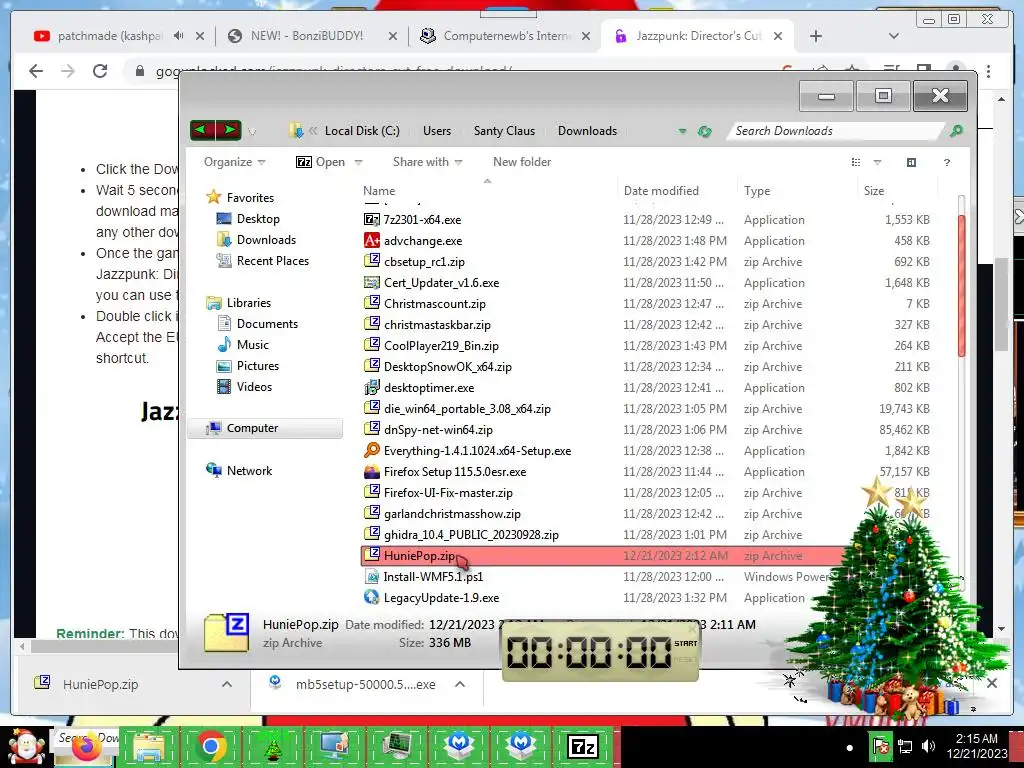Click Santy Claus in the address breadcrumb
Screen dimensions: 1024x768
click(x=504, y=131)
